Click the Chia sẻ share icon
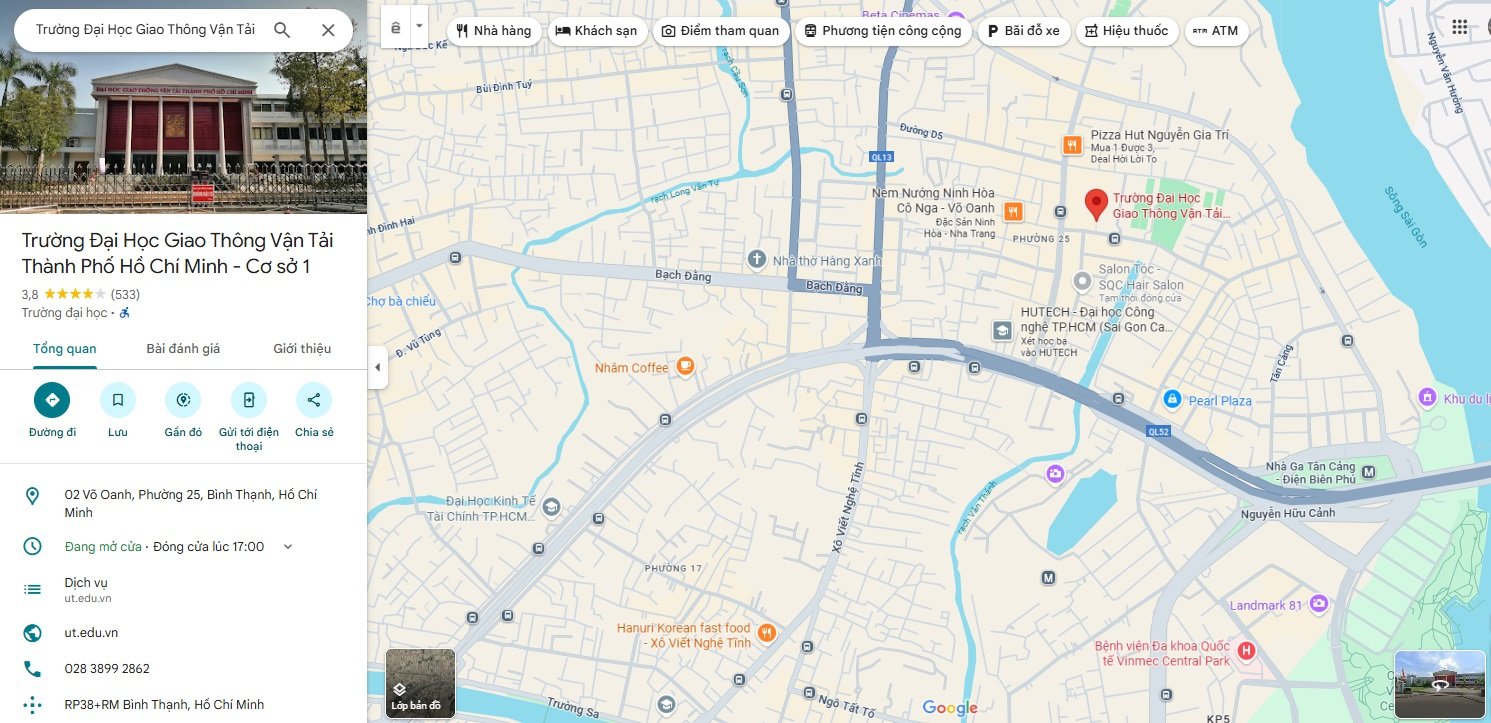 (314, 400)
